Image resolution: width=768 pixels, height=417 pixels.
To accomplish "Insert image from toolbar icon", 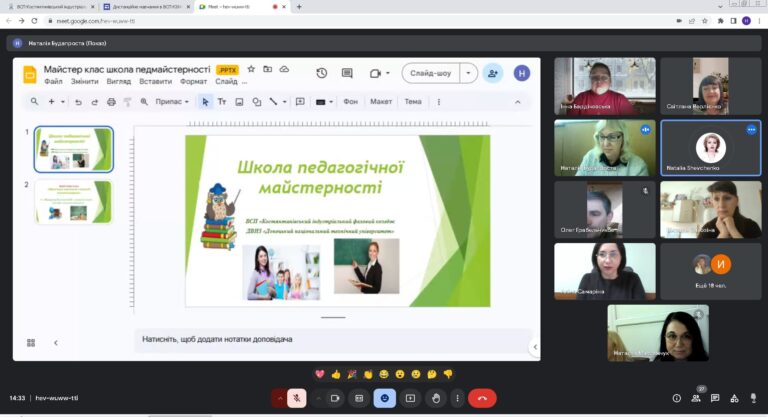I will coord(239,102).
